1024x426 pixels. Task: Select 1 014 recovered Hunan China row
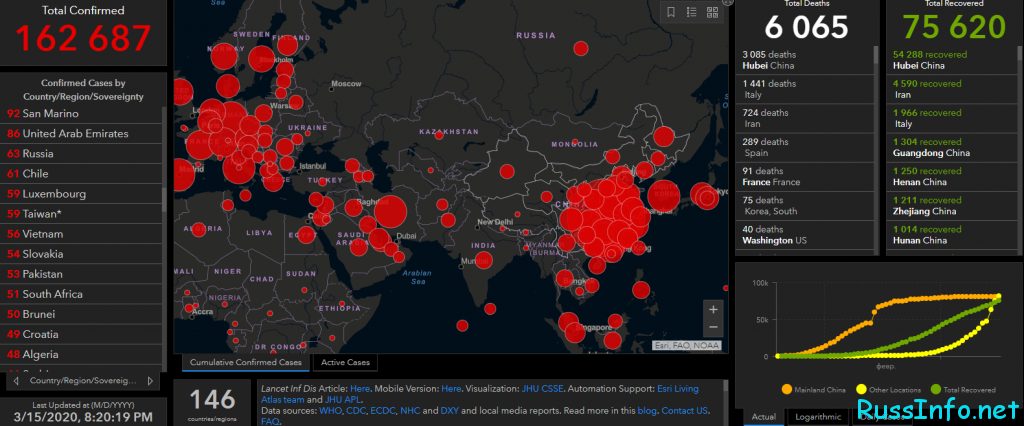pyautogui.click(x=950, y=235)
